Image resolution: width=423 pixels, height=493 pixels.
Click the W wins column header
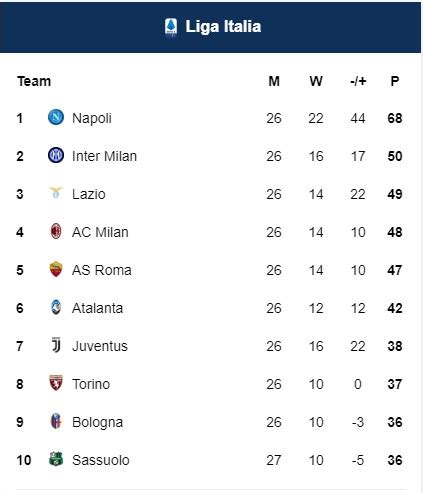click(x=316, y=81)
